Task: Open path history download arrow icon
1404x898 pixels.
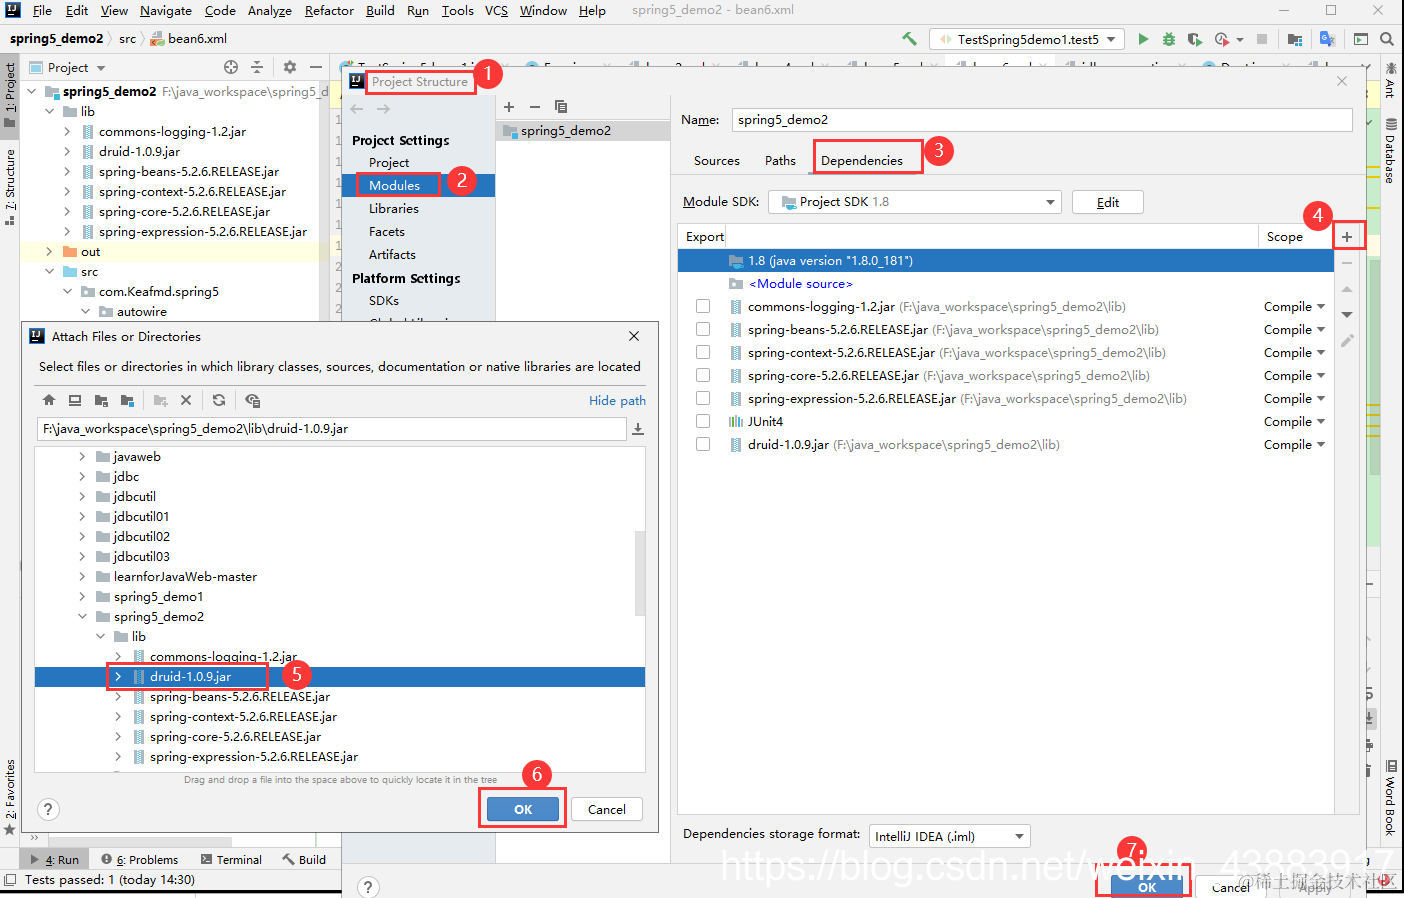Action: [638, 429]
